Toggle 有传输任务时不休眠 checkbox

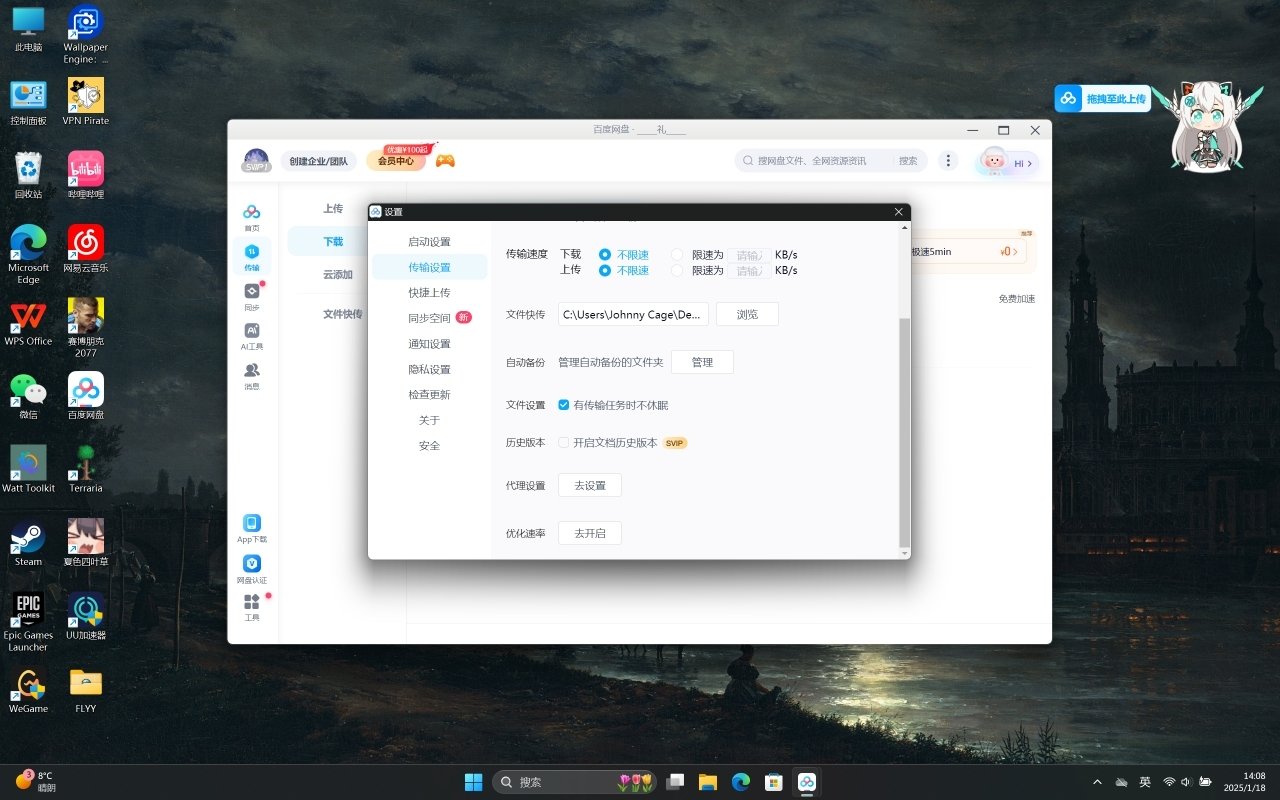[564, 405]
